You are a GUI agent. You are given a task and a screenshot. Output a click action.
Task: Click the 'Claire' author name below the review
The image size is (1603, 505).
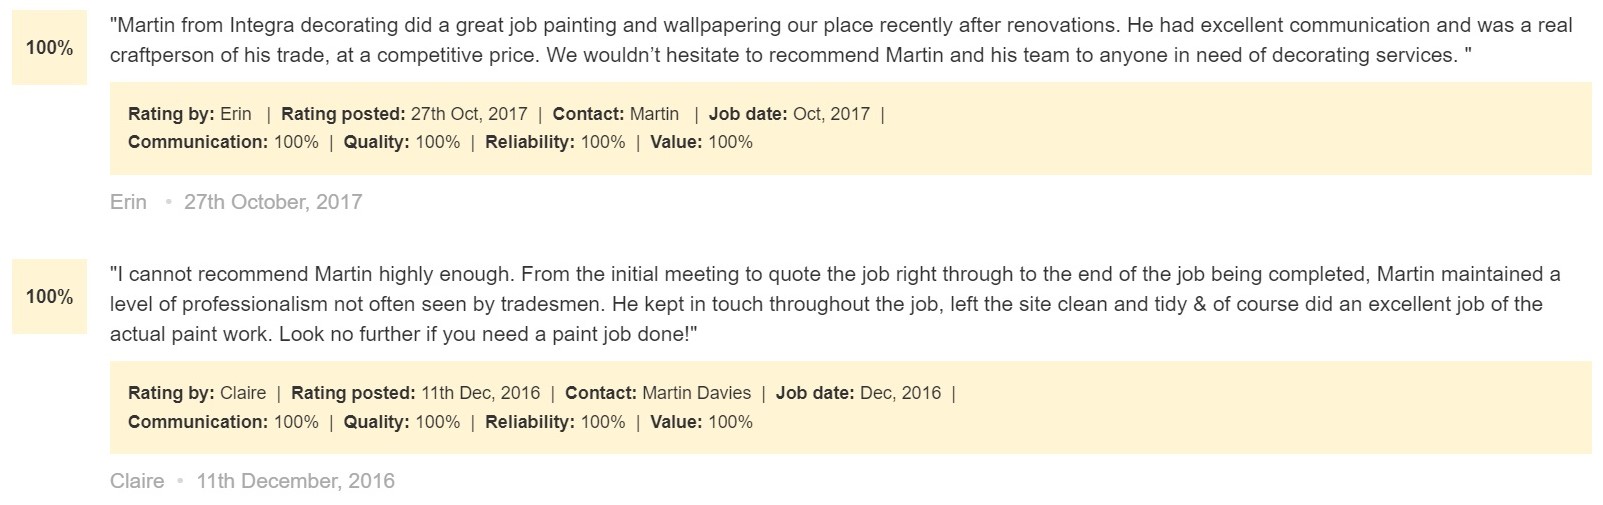point(137,481)
